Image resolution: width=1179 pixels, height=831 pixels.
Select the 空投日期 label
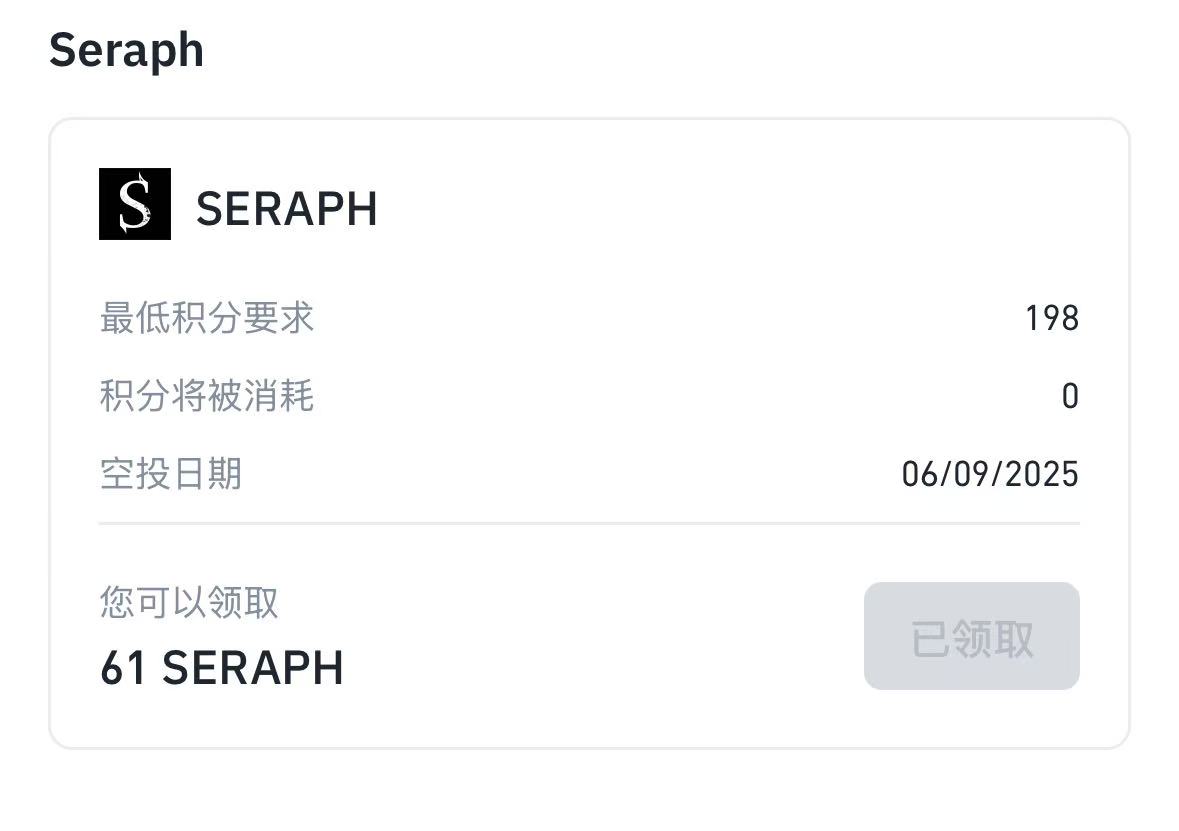pyautogui.click(x=171, y=474)
